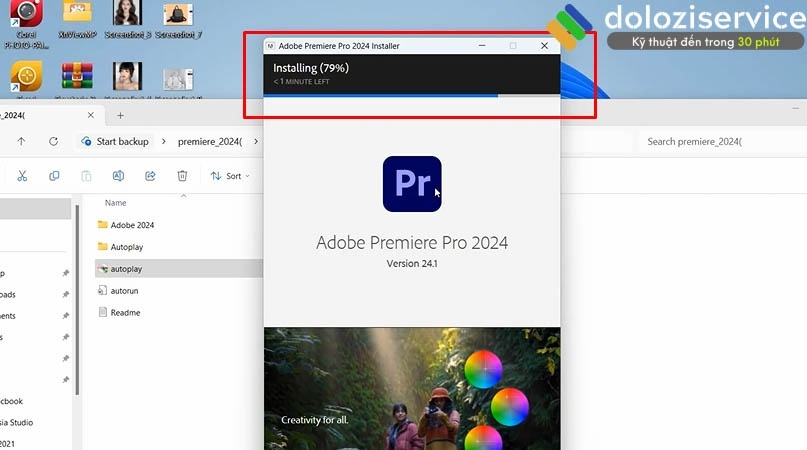Close the Adobe Premiere Pro 2024 Installer
The image size is (807, 450).
point(544,45)
